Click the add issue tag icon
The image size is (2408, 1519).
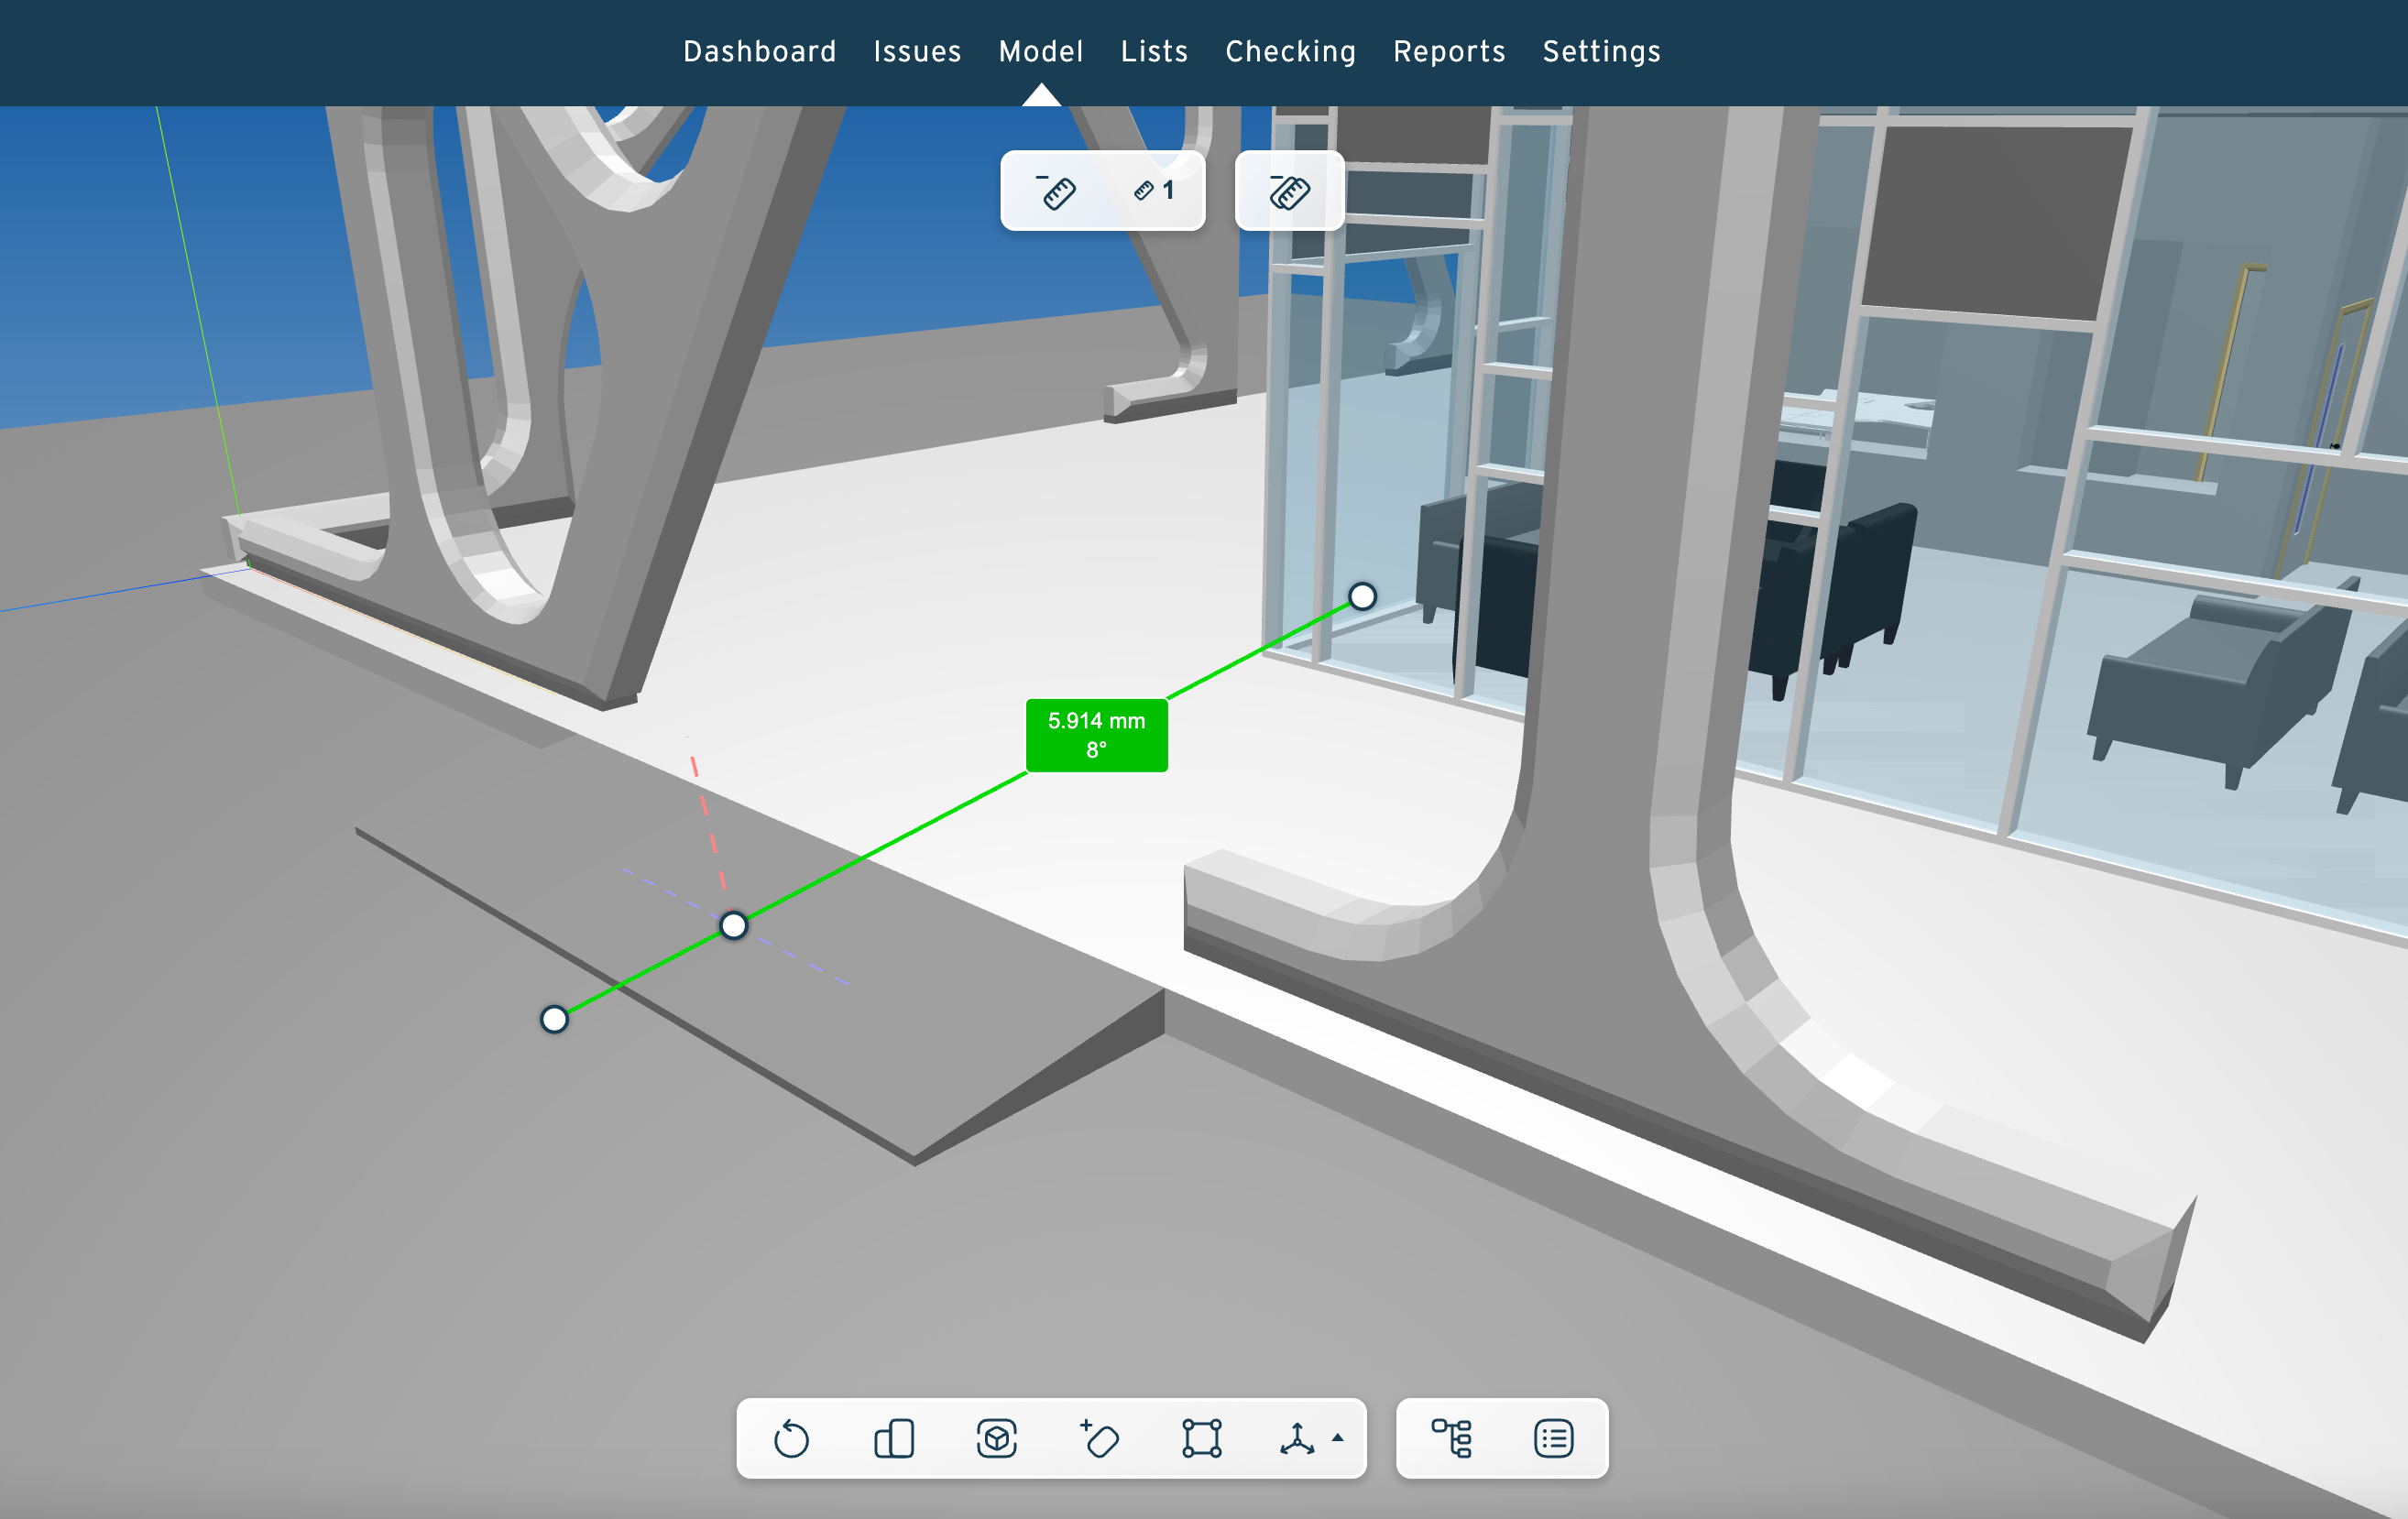coord(1099,1439)
